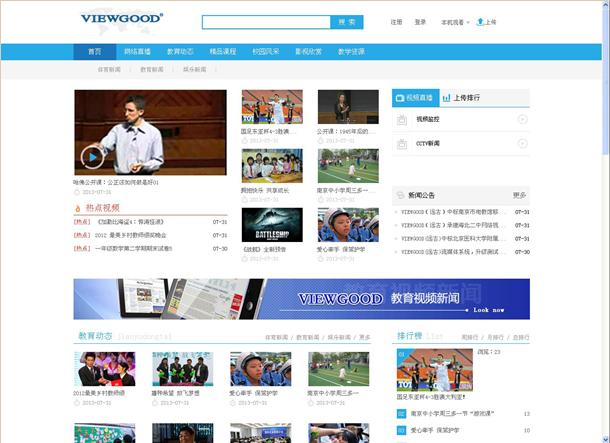Click 娱乐新闻 in 教育动态 section header

[x=339, y=337]
